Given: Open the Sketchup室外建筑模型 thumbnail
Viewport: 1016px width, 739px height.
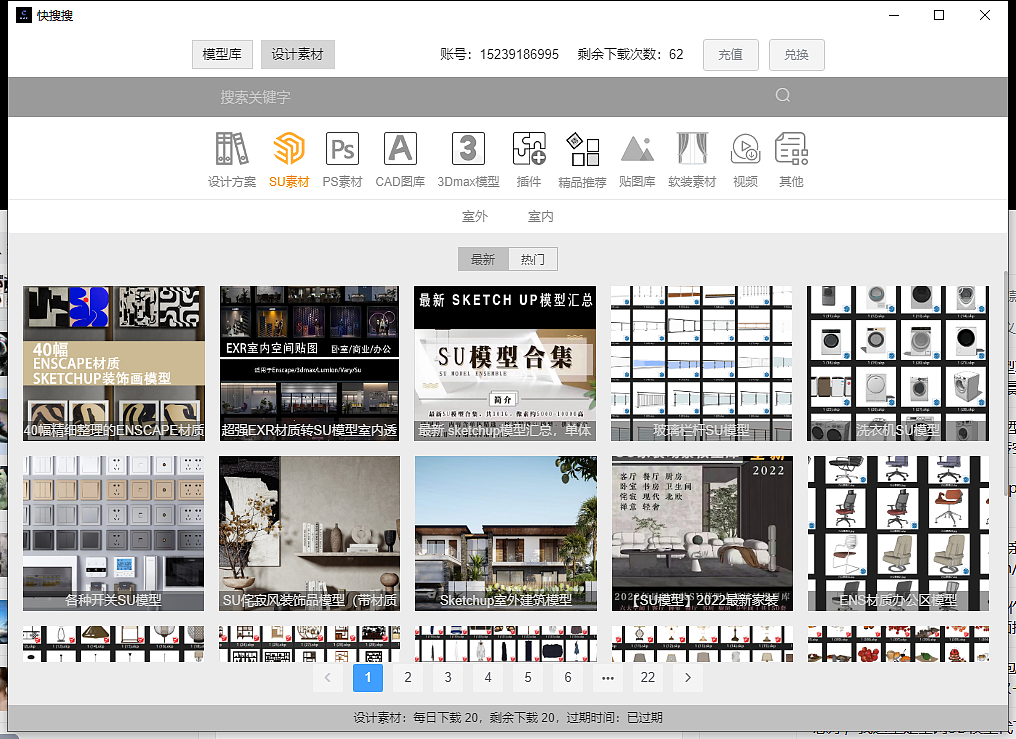Looking at the screenshot, I should click(505, 533).
